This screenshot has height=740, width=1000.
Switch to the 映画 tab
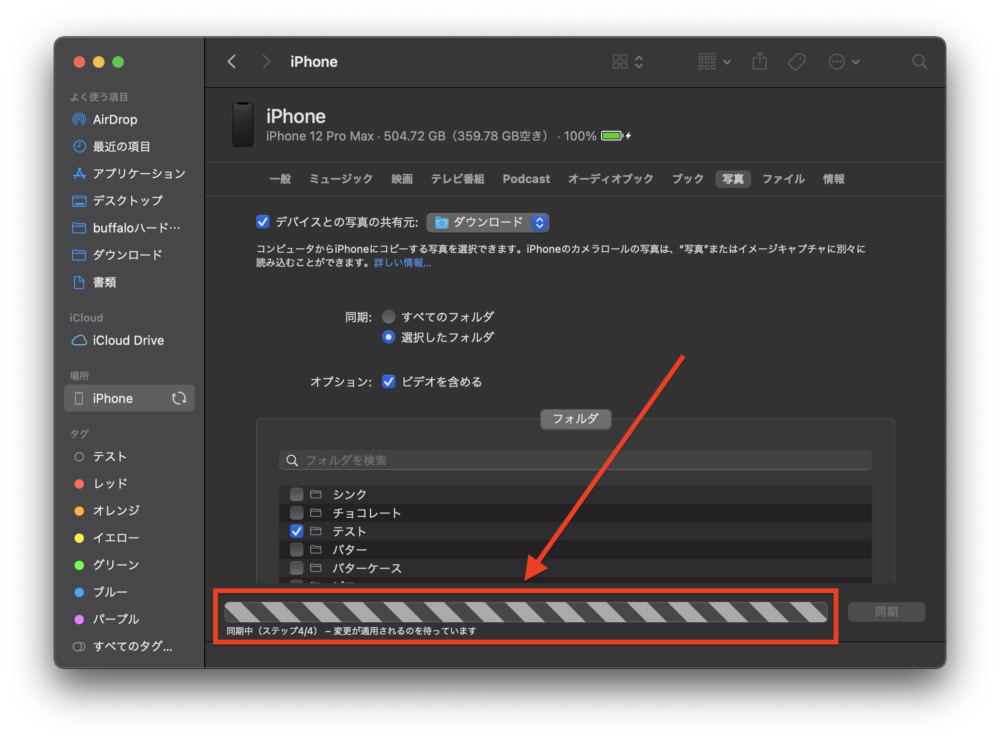(402, 179)
